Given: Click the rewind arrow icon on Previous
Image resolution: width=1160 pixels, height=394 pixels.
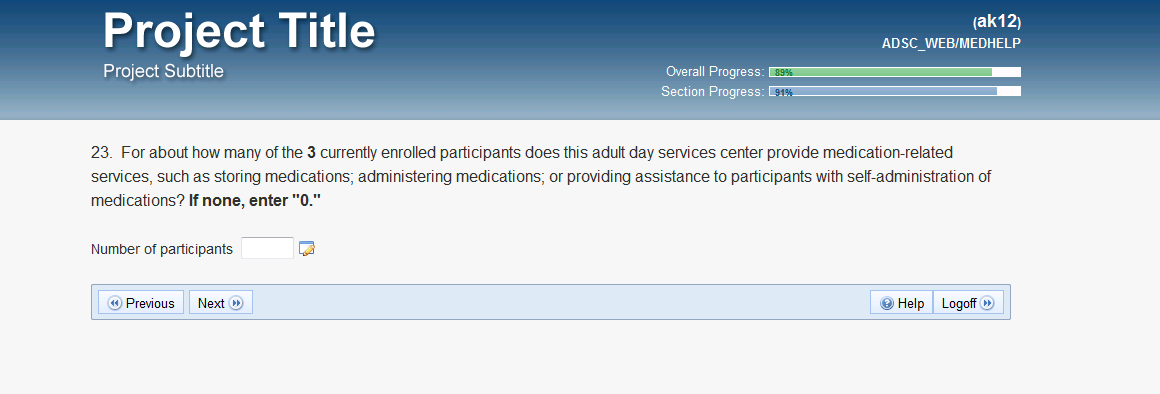Looking at the screenshot, I should (x=115, y=303).
